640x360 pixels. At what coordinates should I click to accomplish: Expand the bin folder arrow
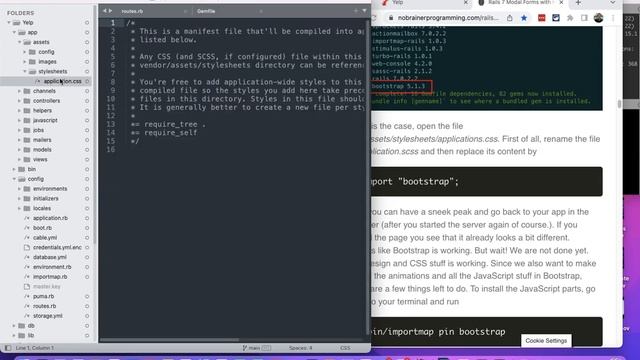click(x=14, y=169)
